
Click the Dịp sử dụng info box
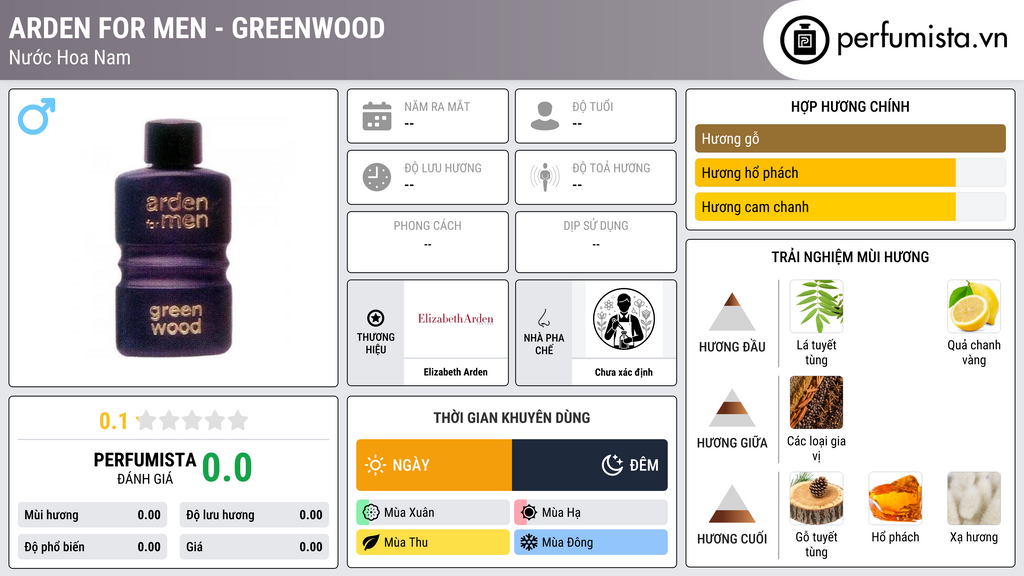(x=596, y=242)
